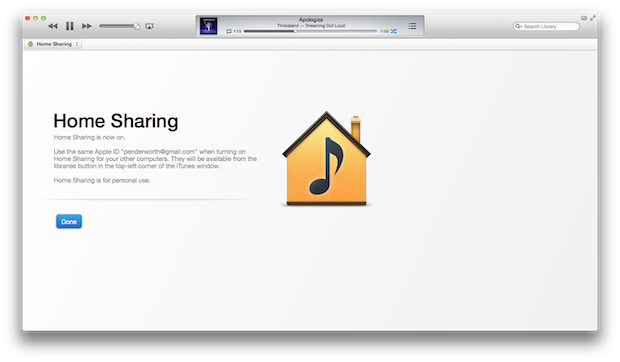The height and width of the screenshot is (362, 620).
Task: Toggle shuffle in now playing display
Action: tap(393, 31)
